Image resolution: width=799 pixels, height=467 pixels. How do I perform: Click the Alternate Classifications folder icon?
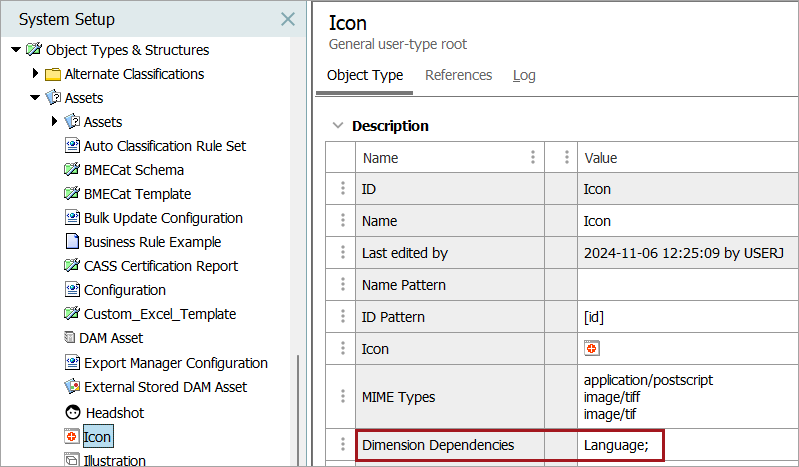(x=53, y=74)
